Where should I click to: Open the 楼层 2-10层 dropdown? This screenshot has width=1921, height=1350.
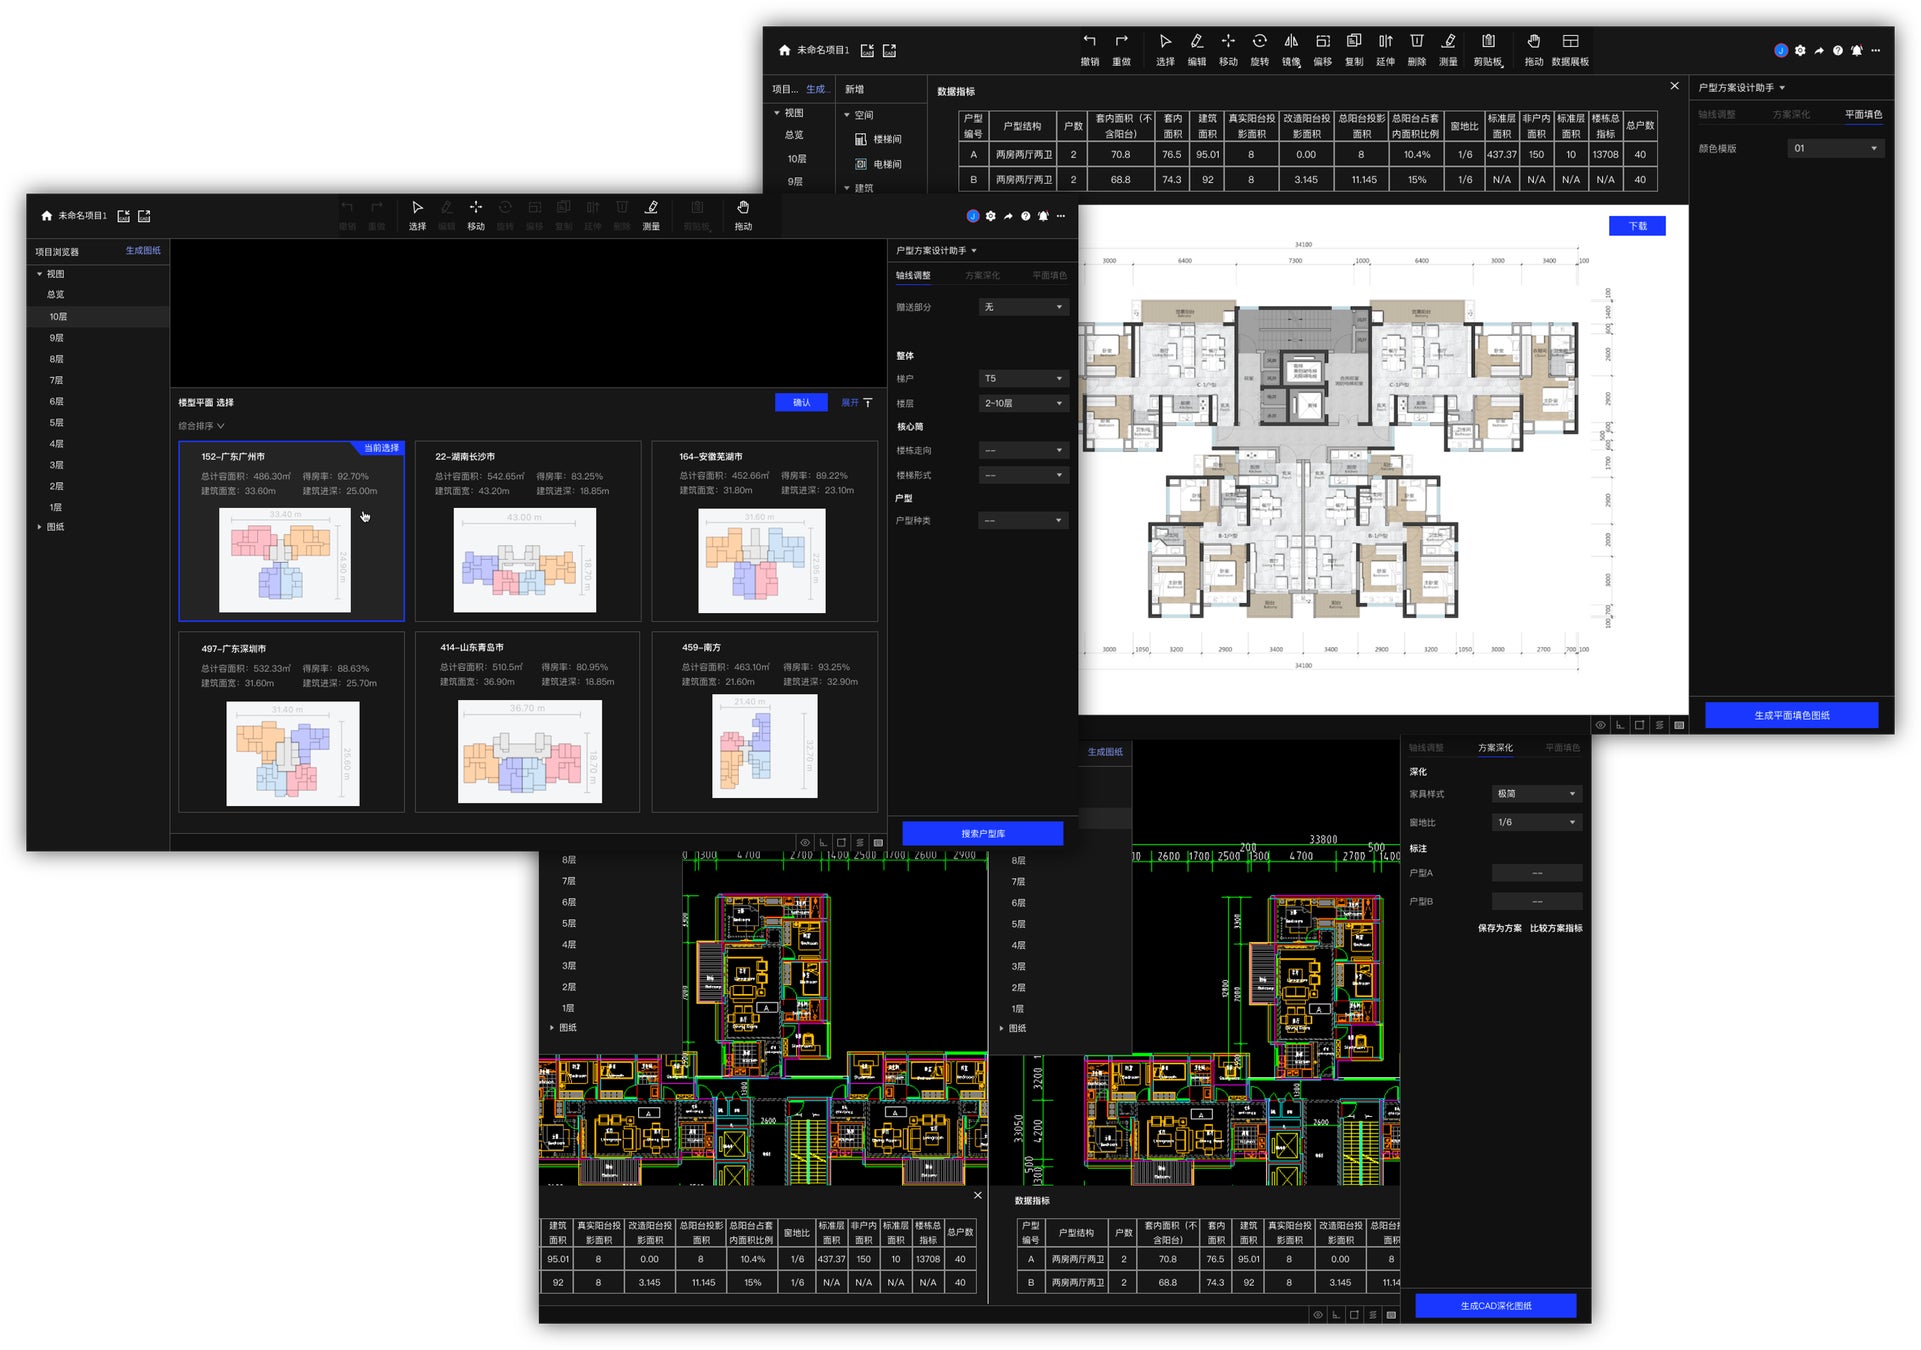point(1023,403)
